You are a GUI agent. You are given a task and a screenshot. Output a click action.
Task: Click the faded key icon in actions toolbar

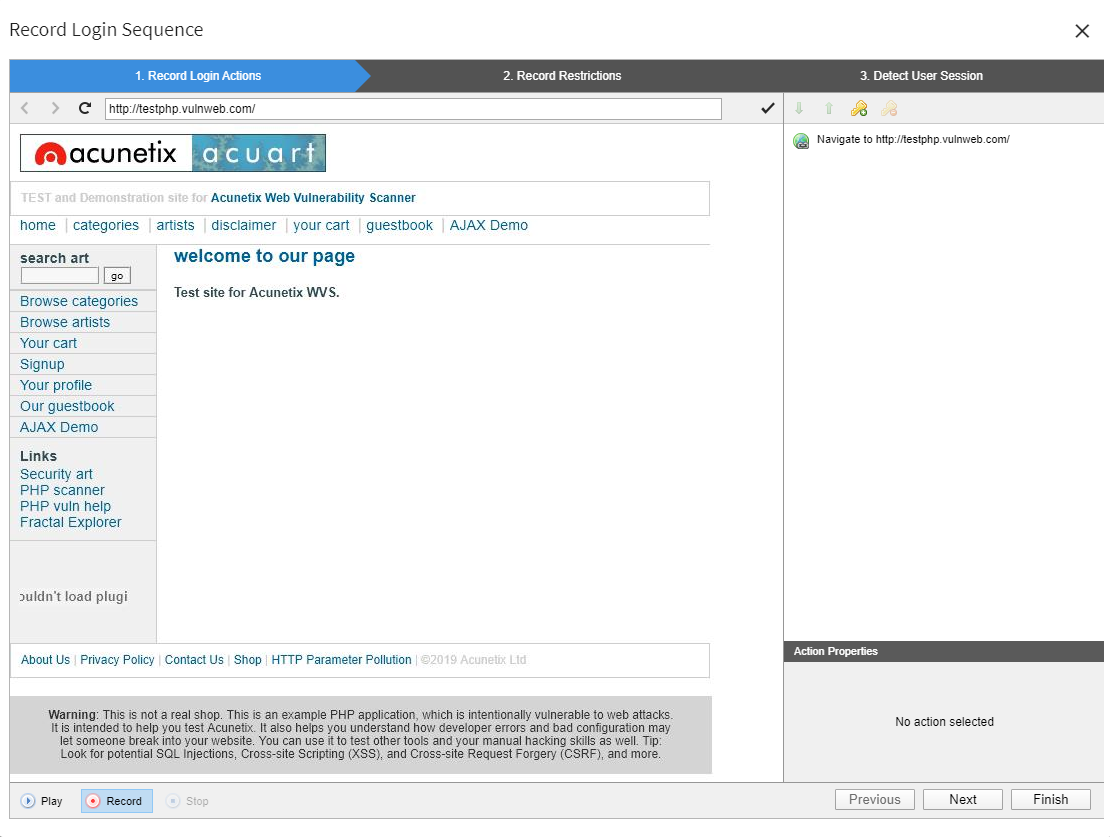pyautogui.click(x=889, y=108)
